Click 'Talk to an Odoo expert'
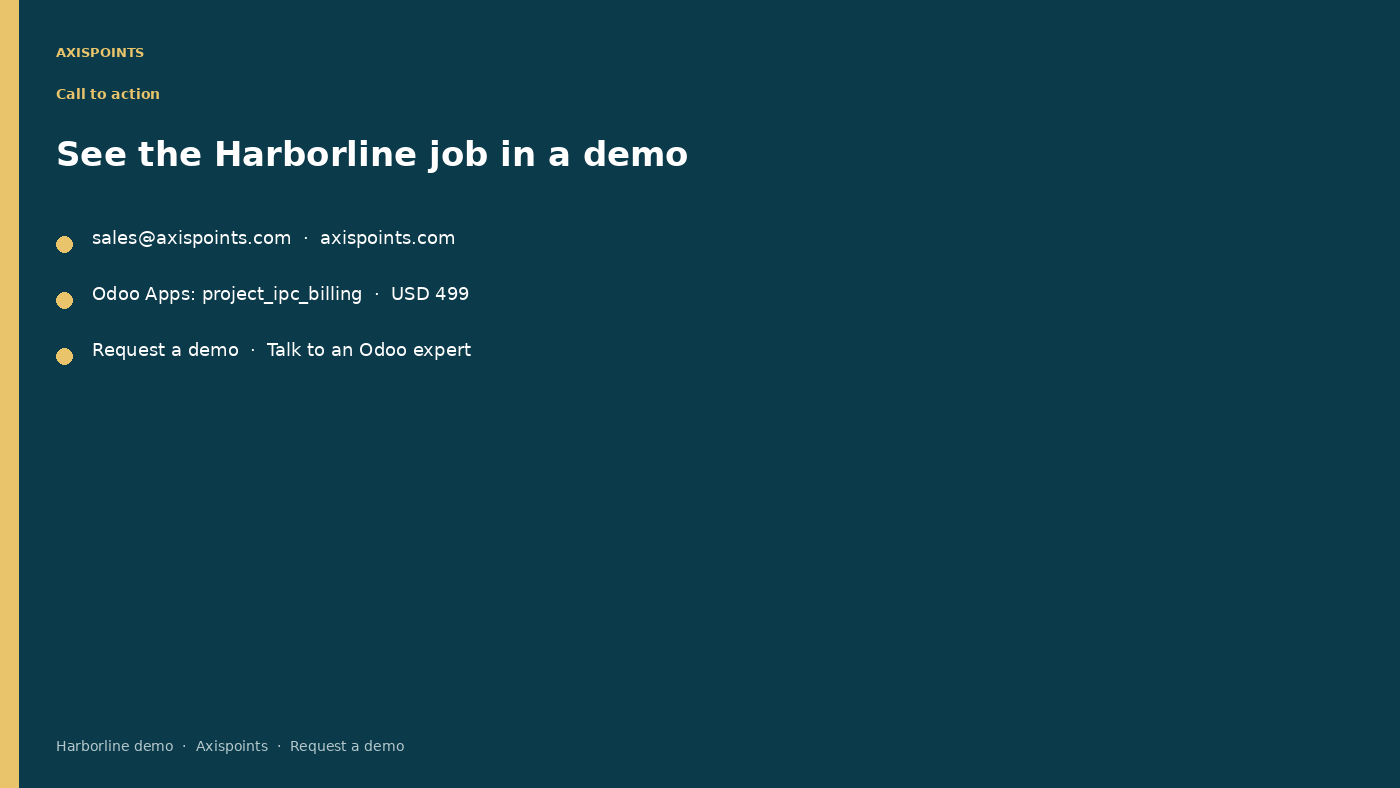This screenshot has width=1400, height=788. click(369, 350)
